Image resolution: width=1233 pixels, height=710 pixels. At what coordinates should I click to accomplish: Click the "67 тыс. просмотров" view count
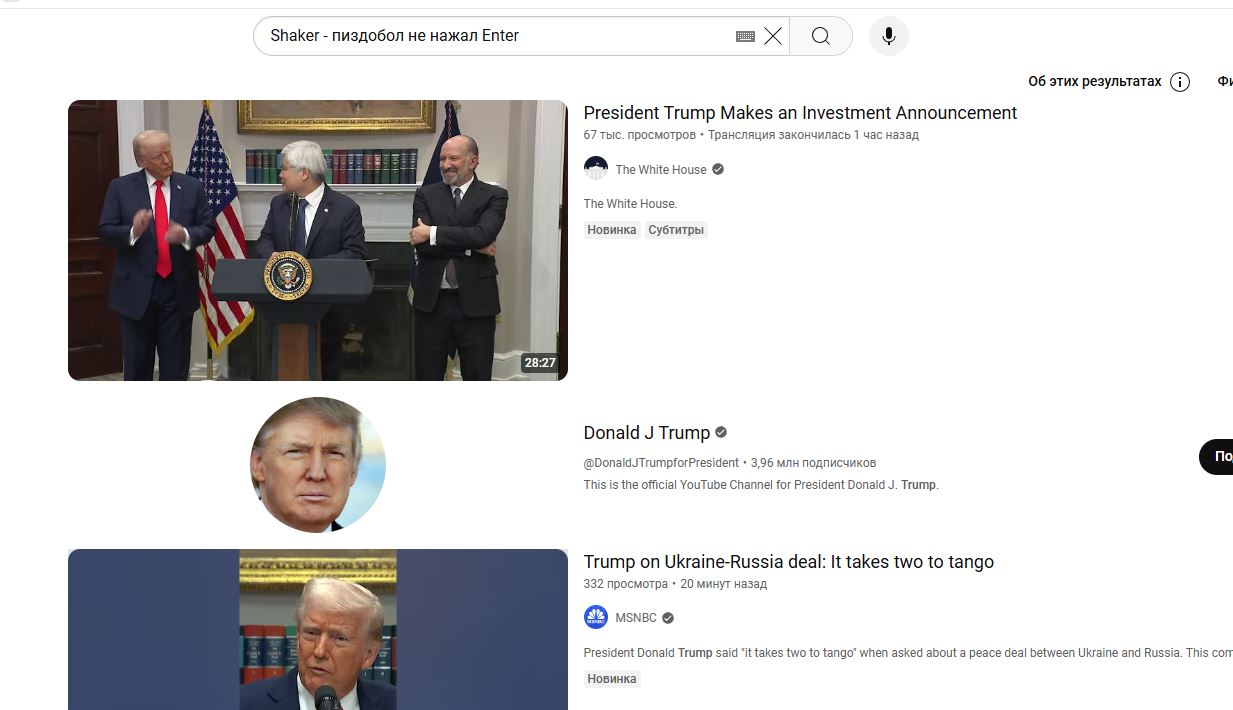pyautogui.click(x=640, y=135)
